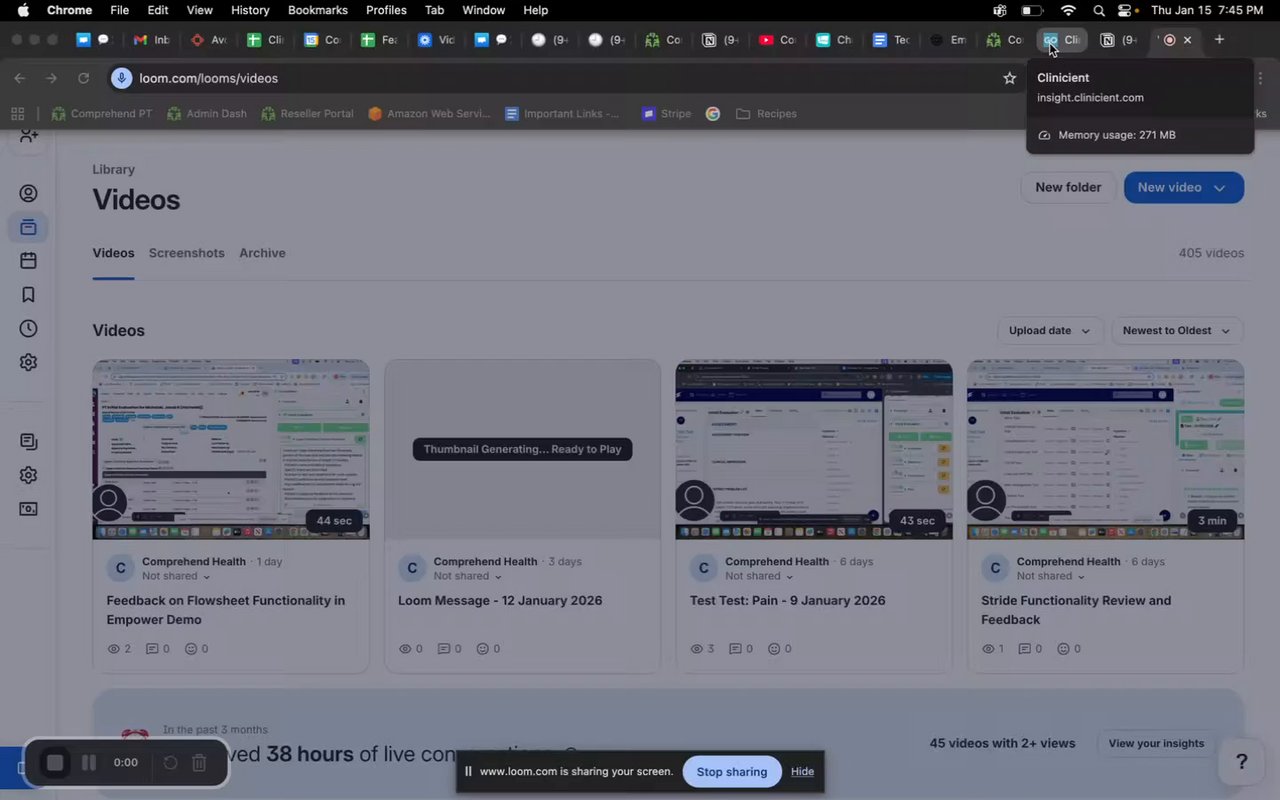The width and height of the screenshot is (1280, 800).
Task: Open the upper gear settings sidebar icon
Action: click(28, 362)
